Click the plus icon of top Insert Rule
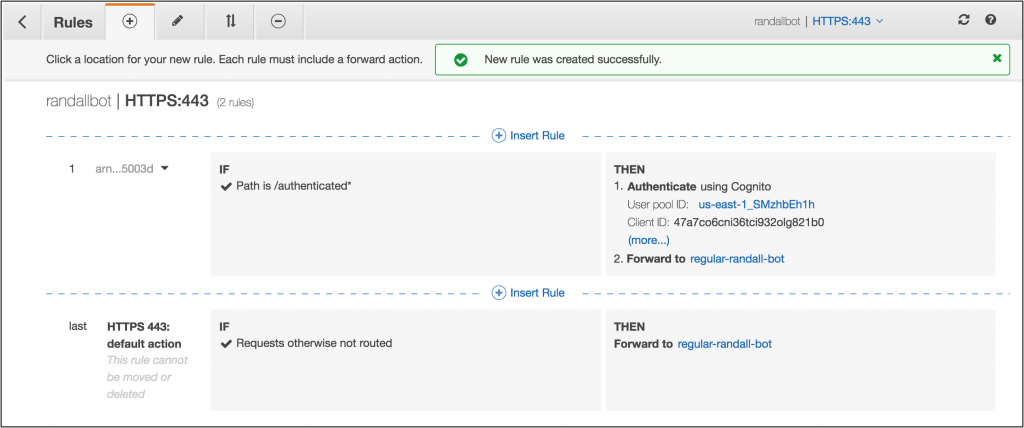 pyautogui.click(x=498, y=136)
